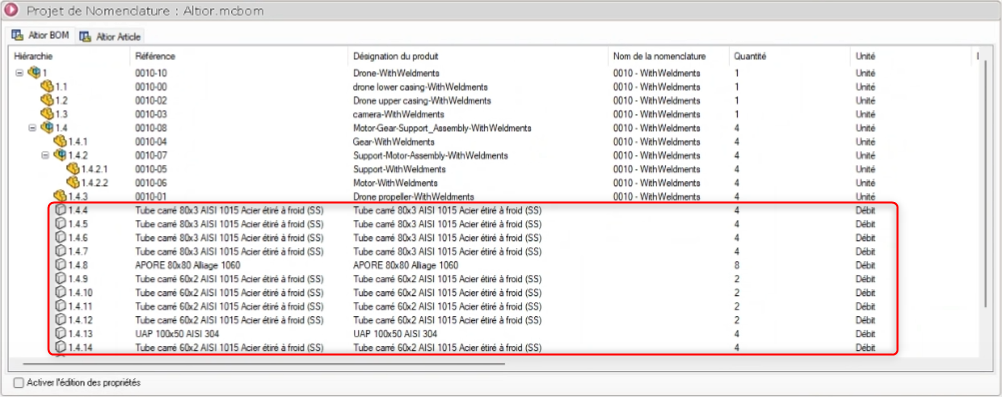Image resolution: width=1002 pixels, height=397 pixels.
Task: Open the Altior Article tab
Action: pyautogui.click(x=110, y=36)
